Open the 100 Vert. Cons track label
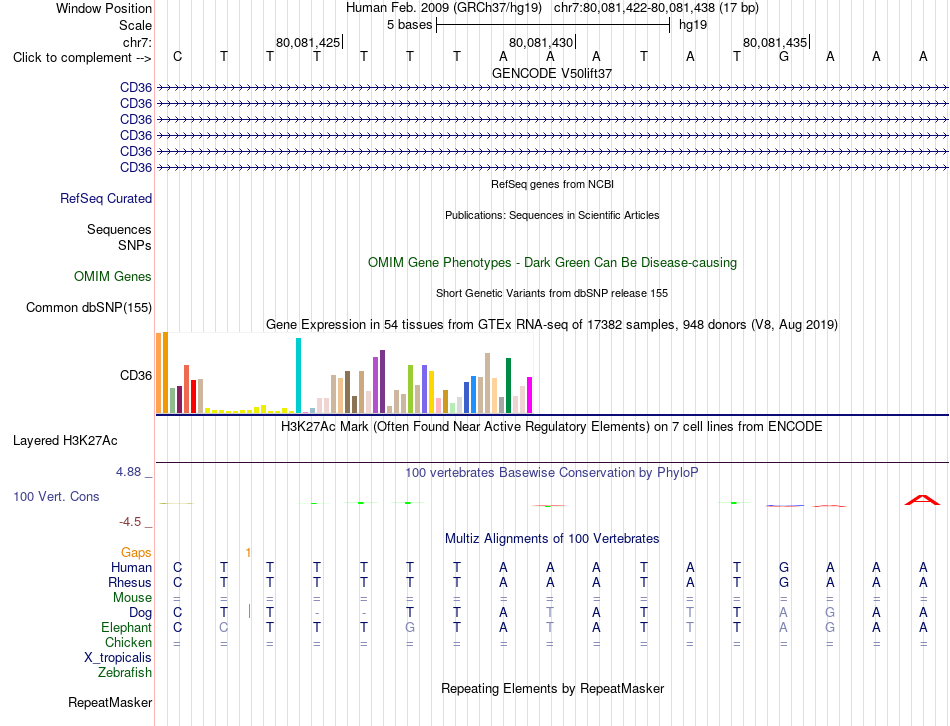 point(56,496)
